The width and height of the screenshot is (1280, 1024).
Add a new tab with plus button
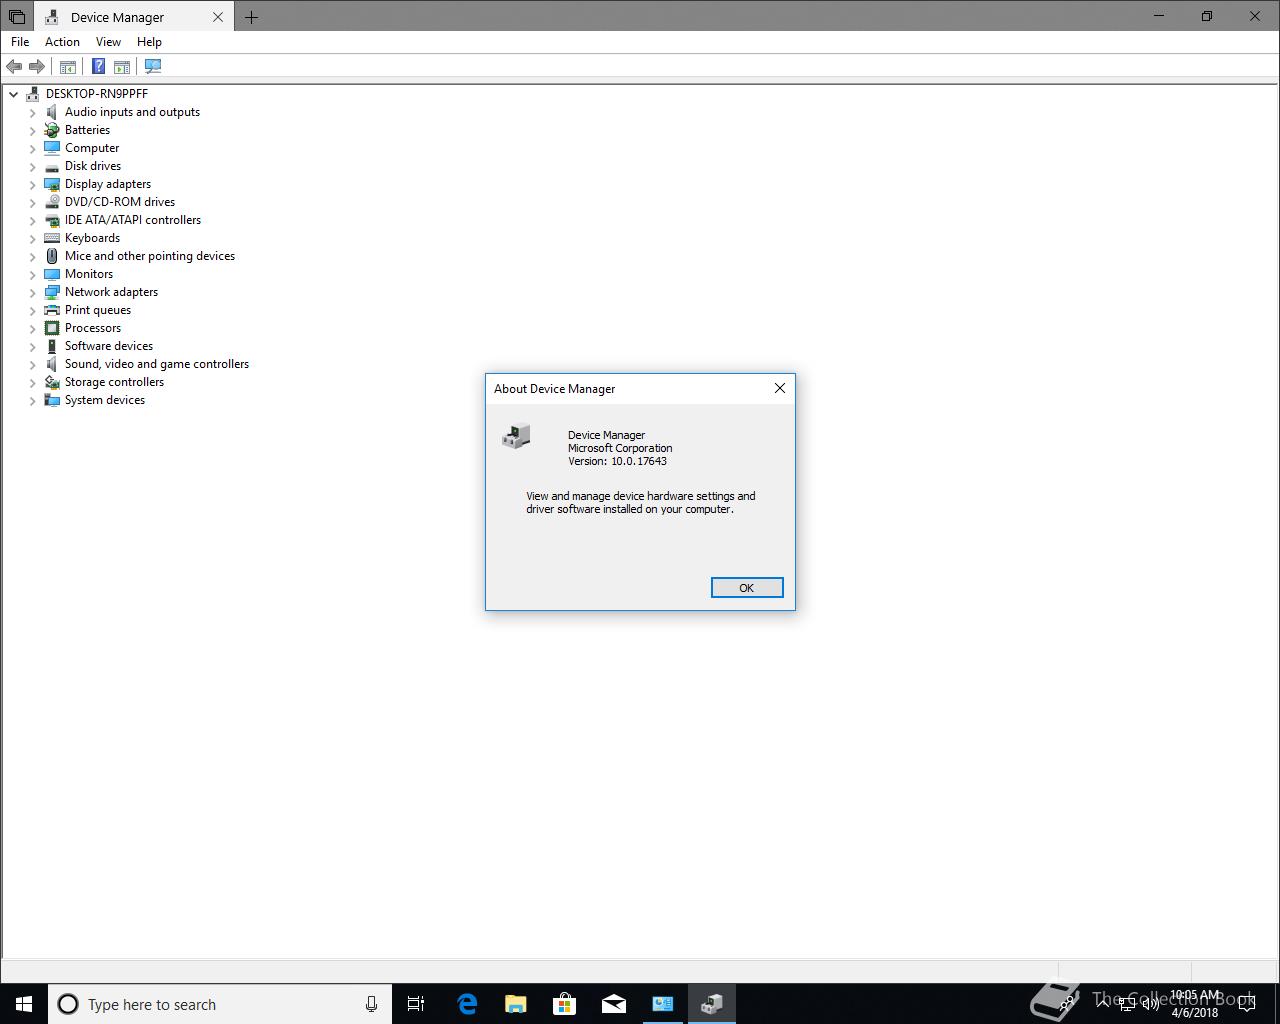[x=251, y=17]
